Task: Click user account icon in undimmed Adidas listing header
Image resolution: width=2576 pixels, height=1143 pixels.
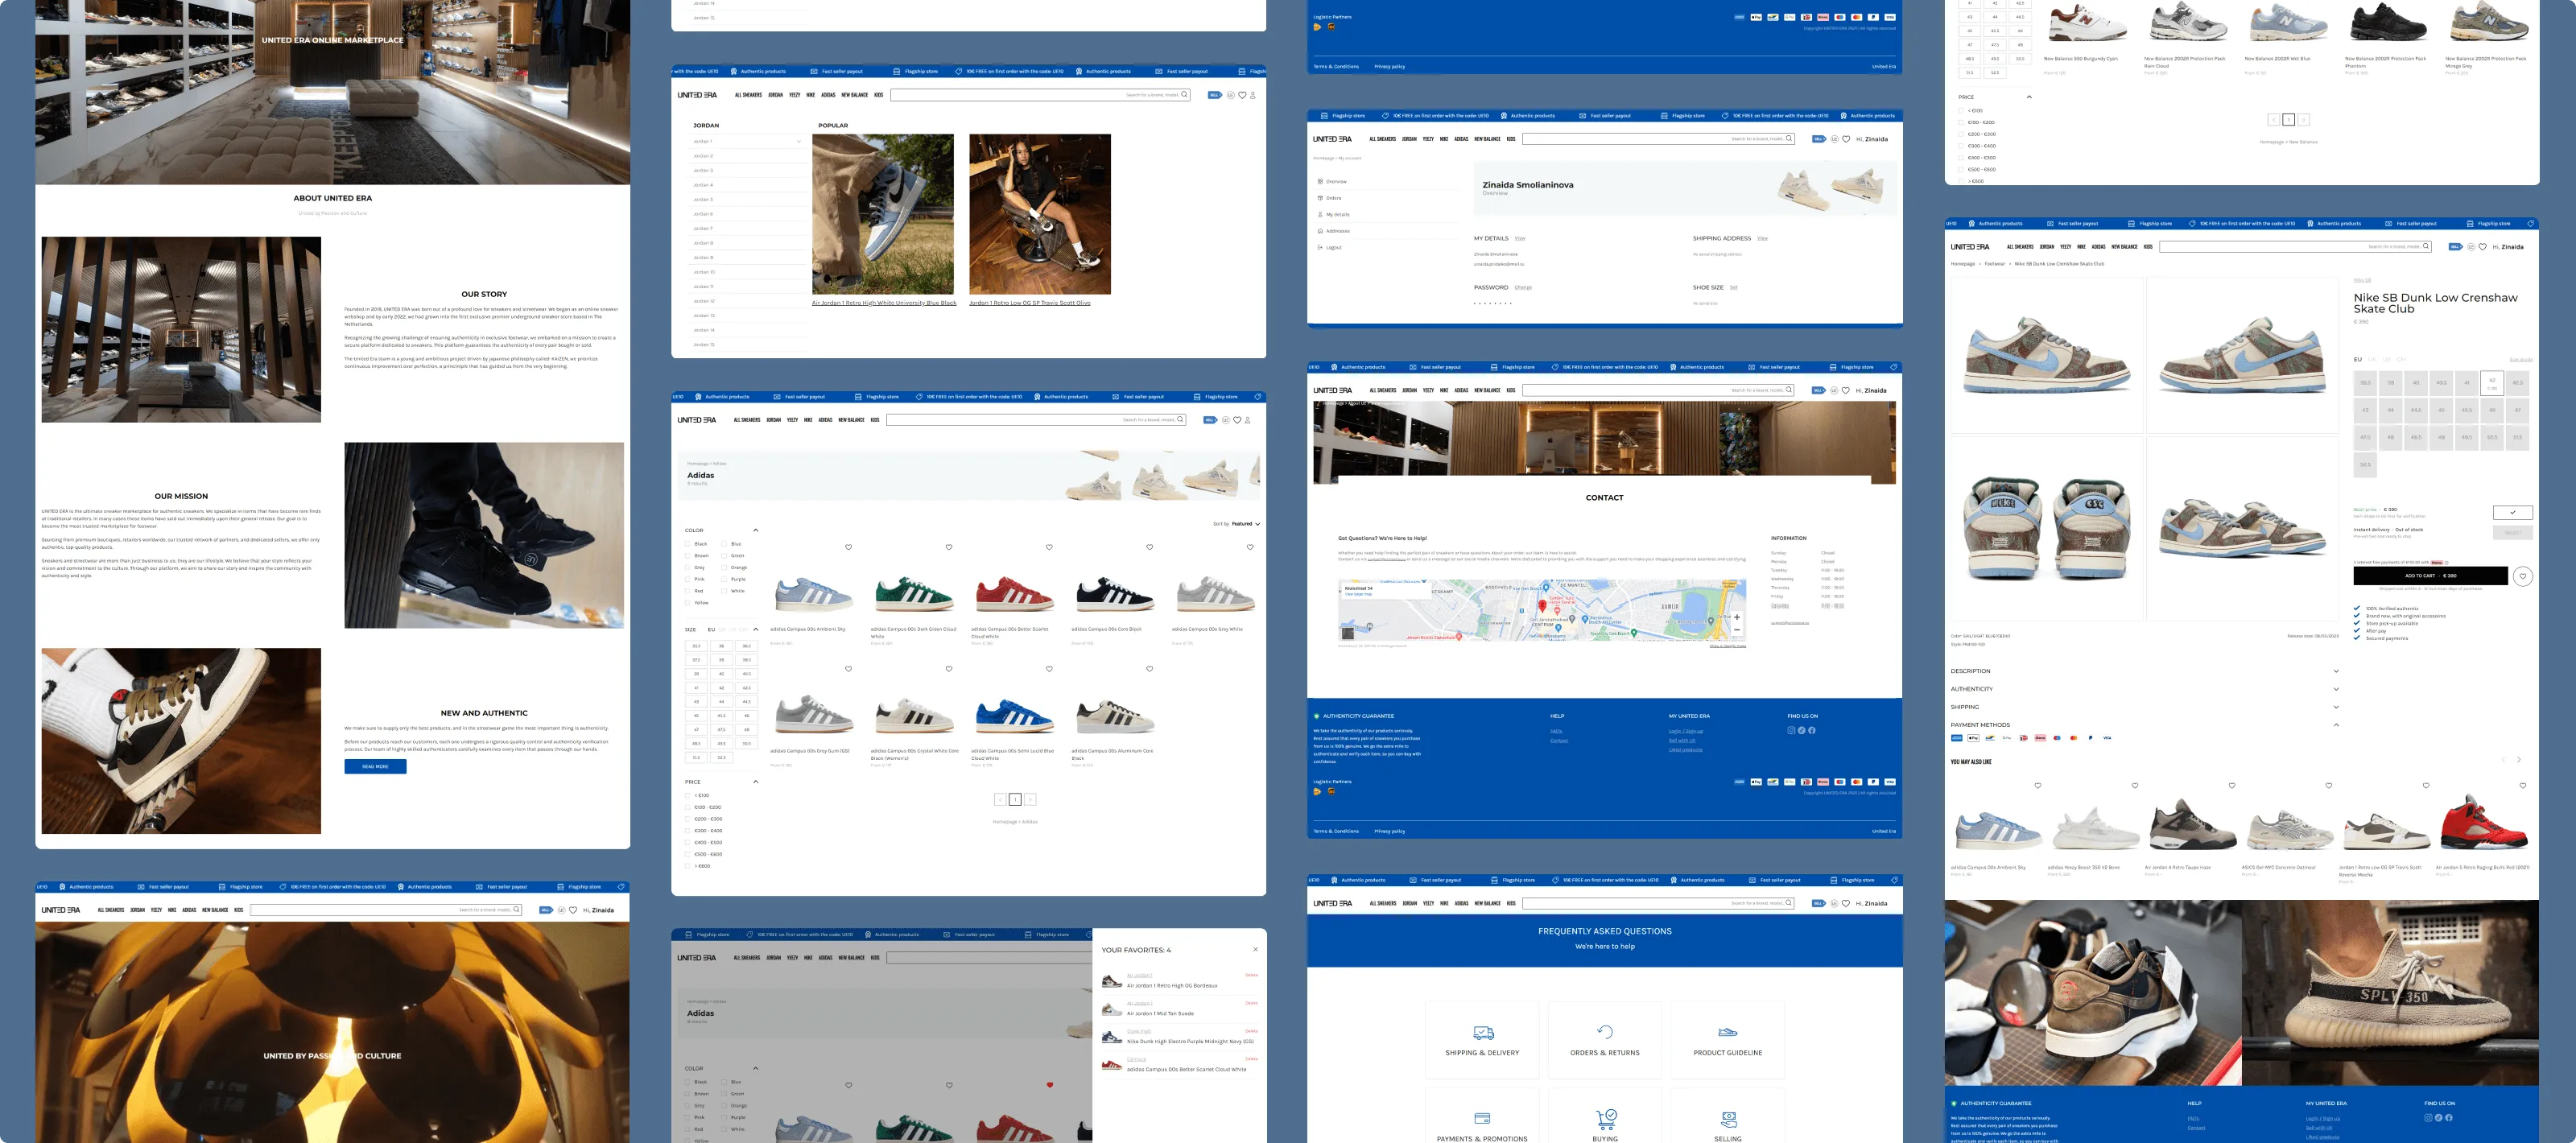Action: tap(1248, 420)
